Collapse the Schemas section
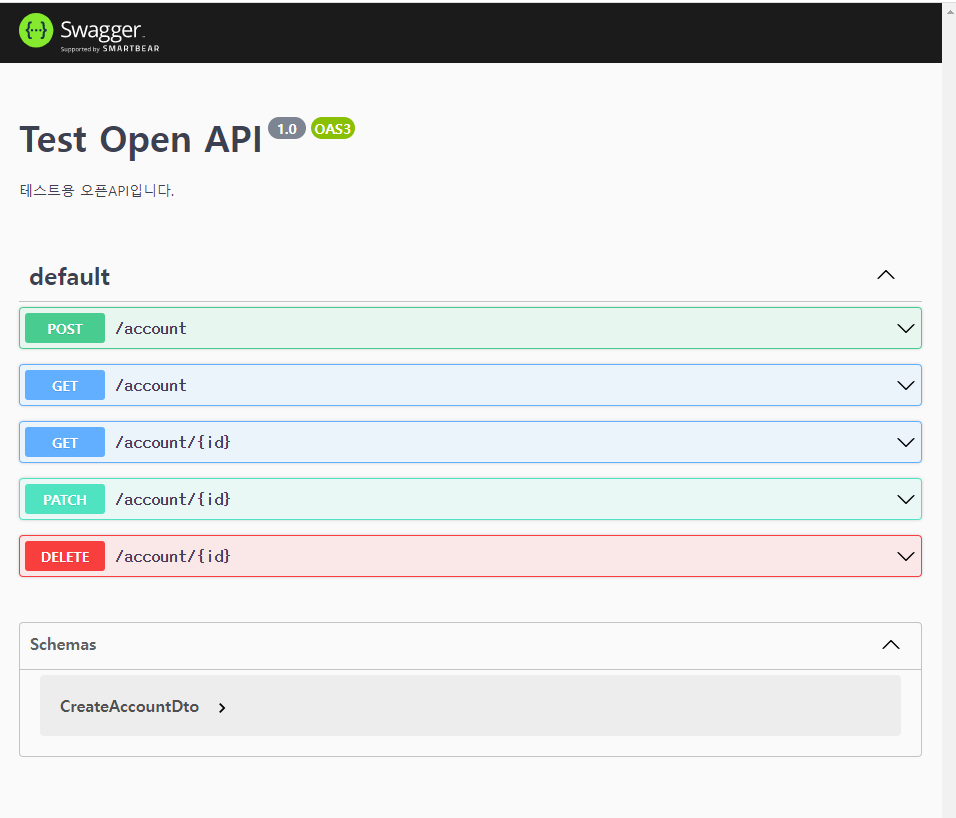This screenshot has width=956, height=818. pos(890,645)
